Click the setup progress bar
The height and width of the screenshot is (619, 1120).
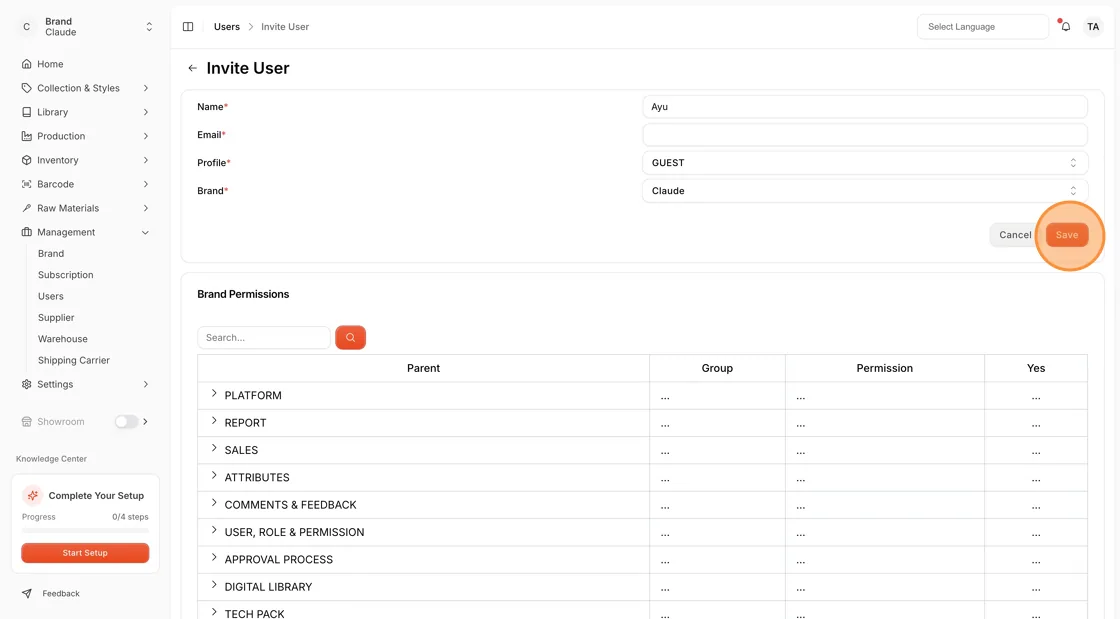(x=85, y=530)
